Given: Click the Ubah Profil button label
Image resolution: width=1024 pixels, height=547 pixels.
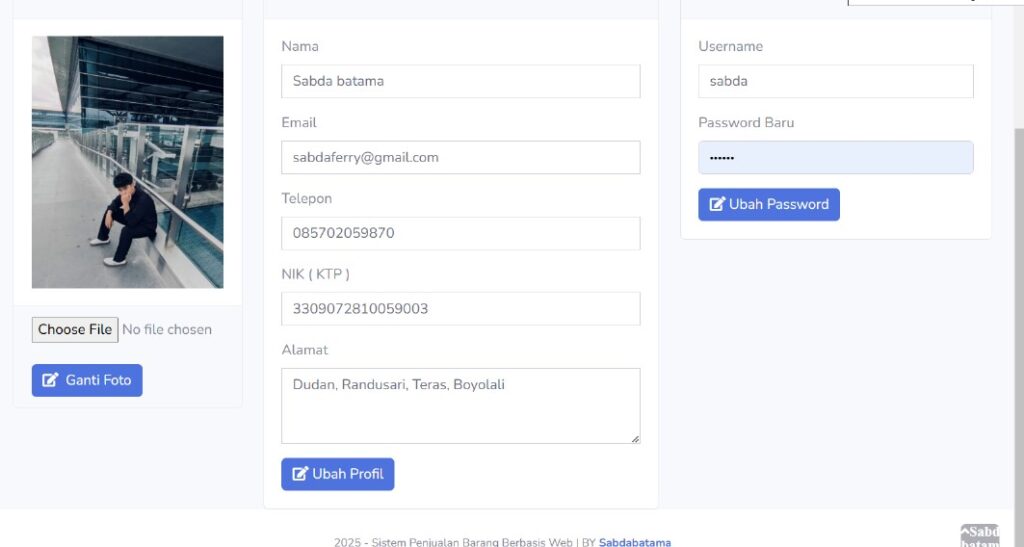Looking at the screenshot, I should pos(348,474).
